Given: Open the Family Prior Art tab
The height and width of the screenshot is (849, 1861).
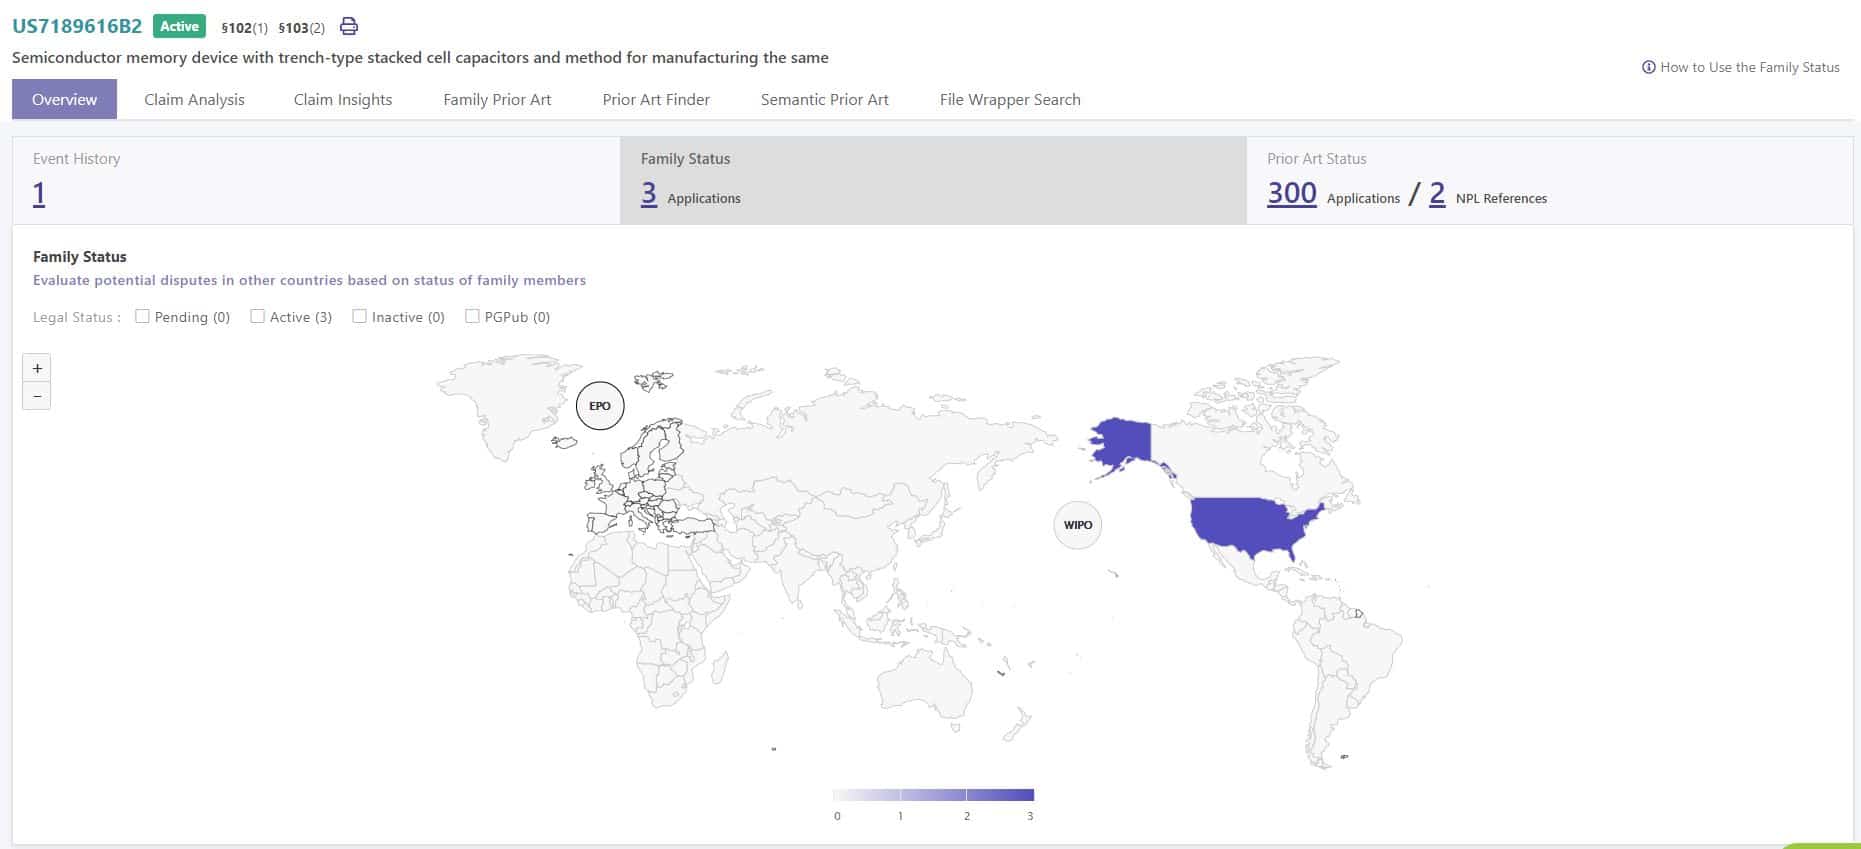Looking at the screenshot, I should coord(497,99).
